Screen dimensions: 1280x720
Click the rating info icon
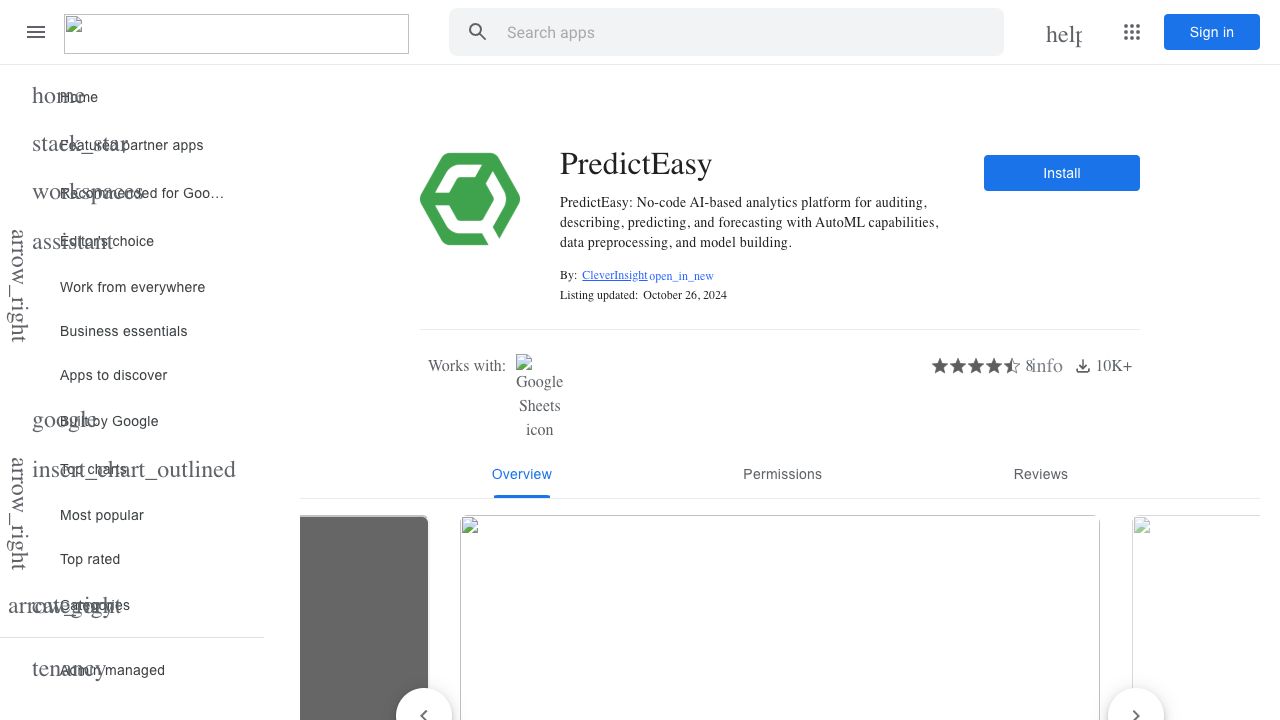click(1047, 366)
